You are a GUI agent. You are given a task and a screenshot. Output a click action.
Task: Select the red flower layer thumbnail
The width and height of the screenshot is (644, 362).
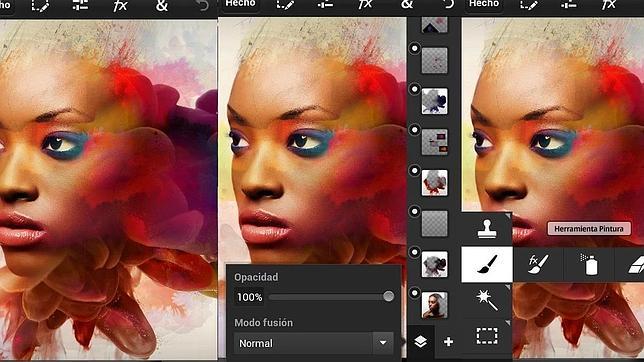pos(435,182)
